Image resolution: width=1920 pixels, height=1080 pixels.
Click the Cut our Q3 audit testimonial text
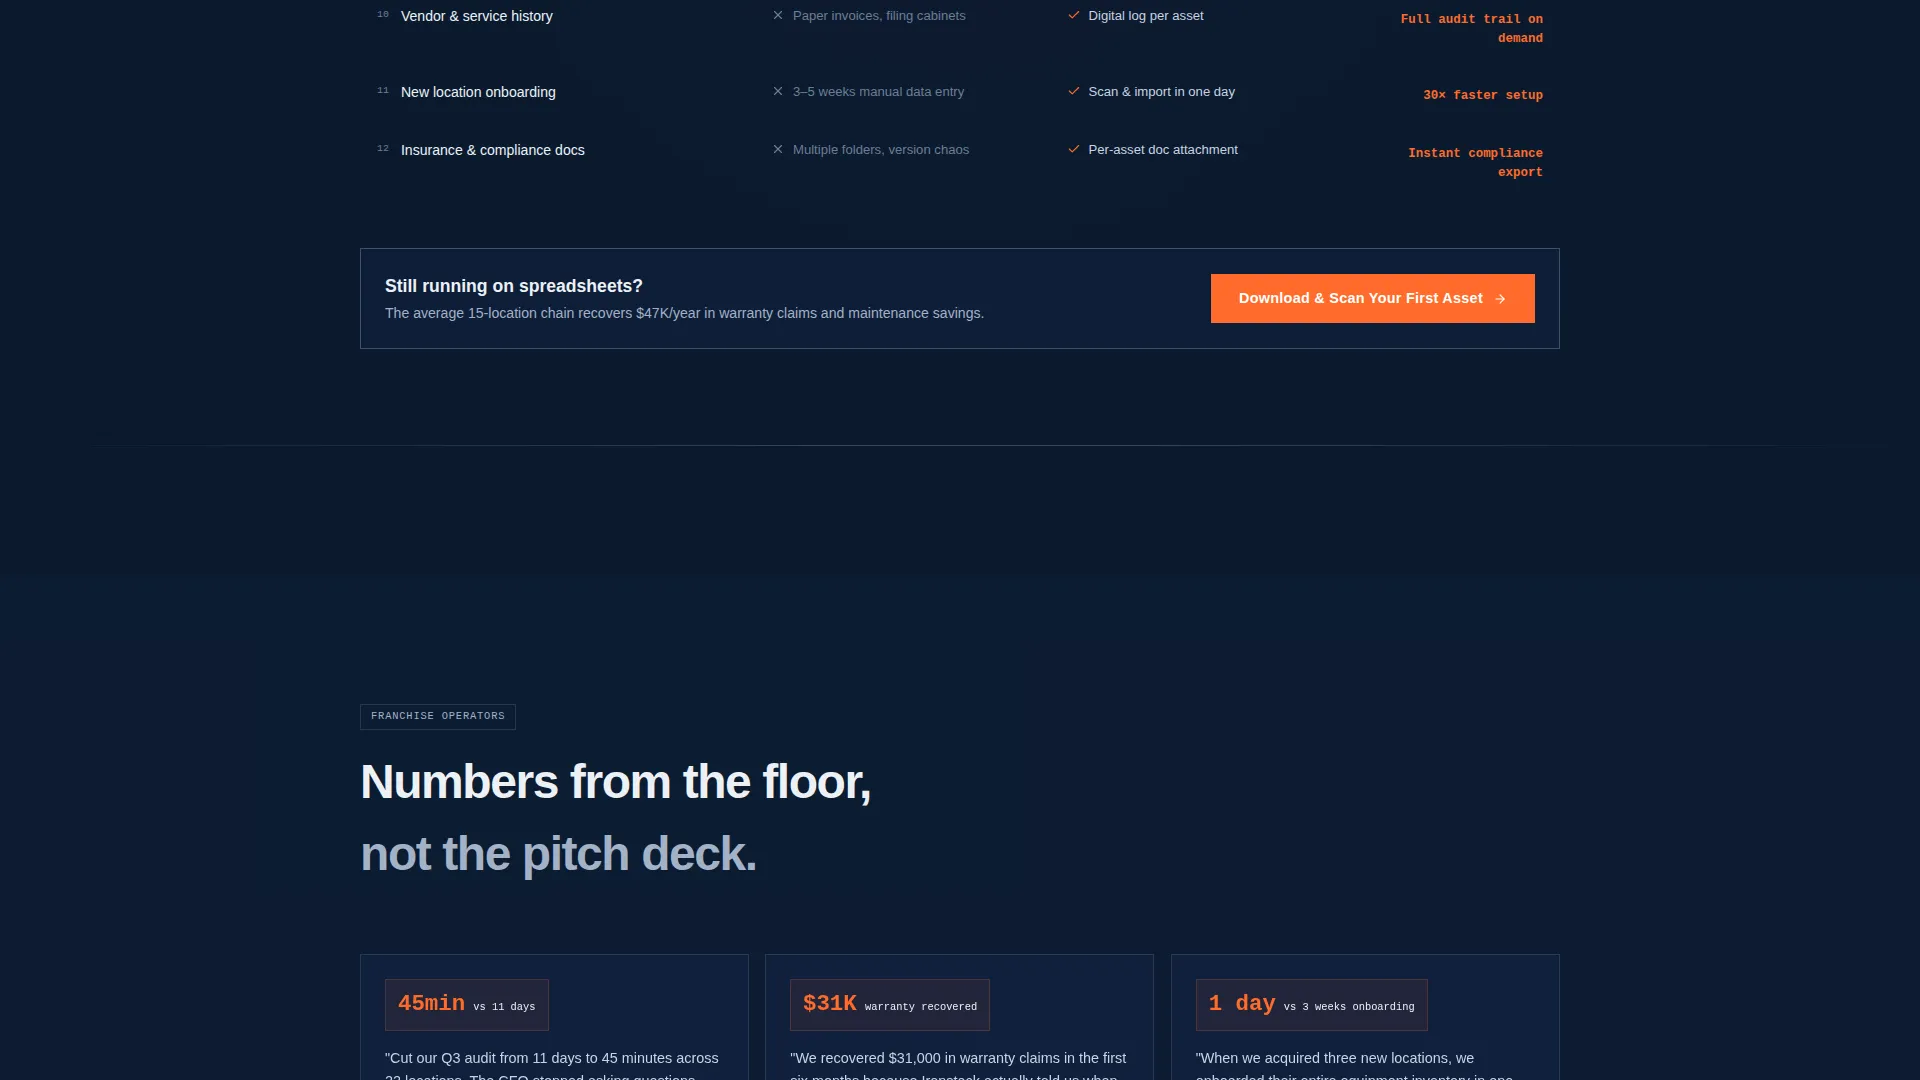click(552, 1065)
